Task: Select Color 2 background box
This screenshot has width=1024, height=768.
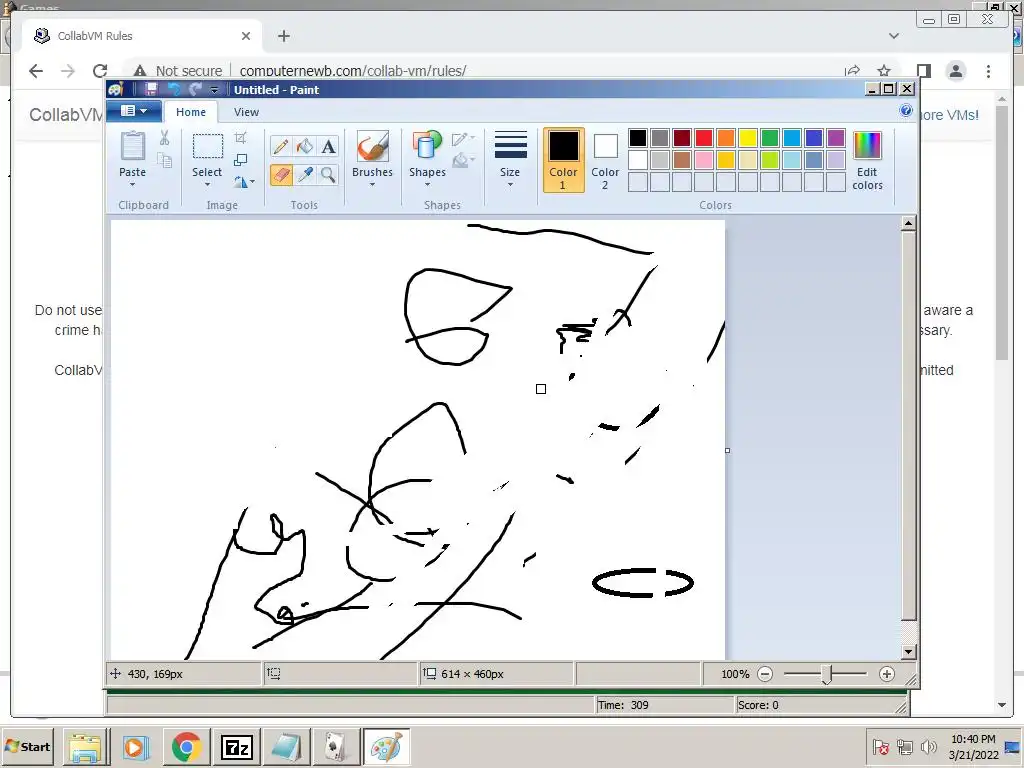Action: tap(605, 161)
